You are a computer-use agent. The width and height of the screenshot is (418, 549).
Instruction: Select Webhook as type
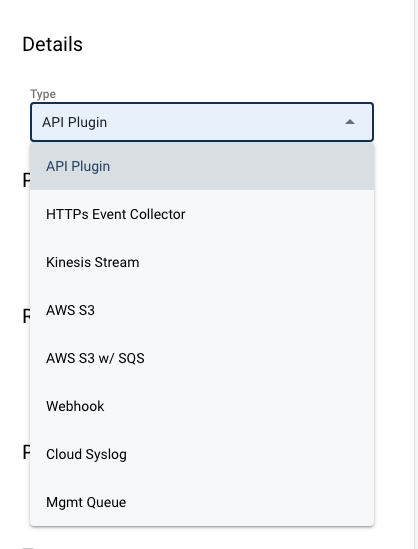click(202, 406)
